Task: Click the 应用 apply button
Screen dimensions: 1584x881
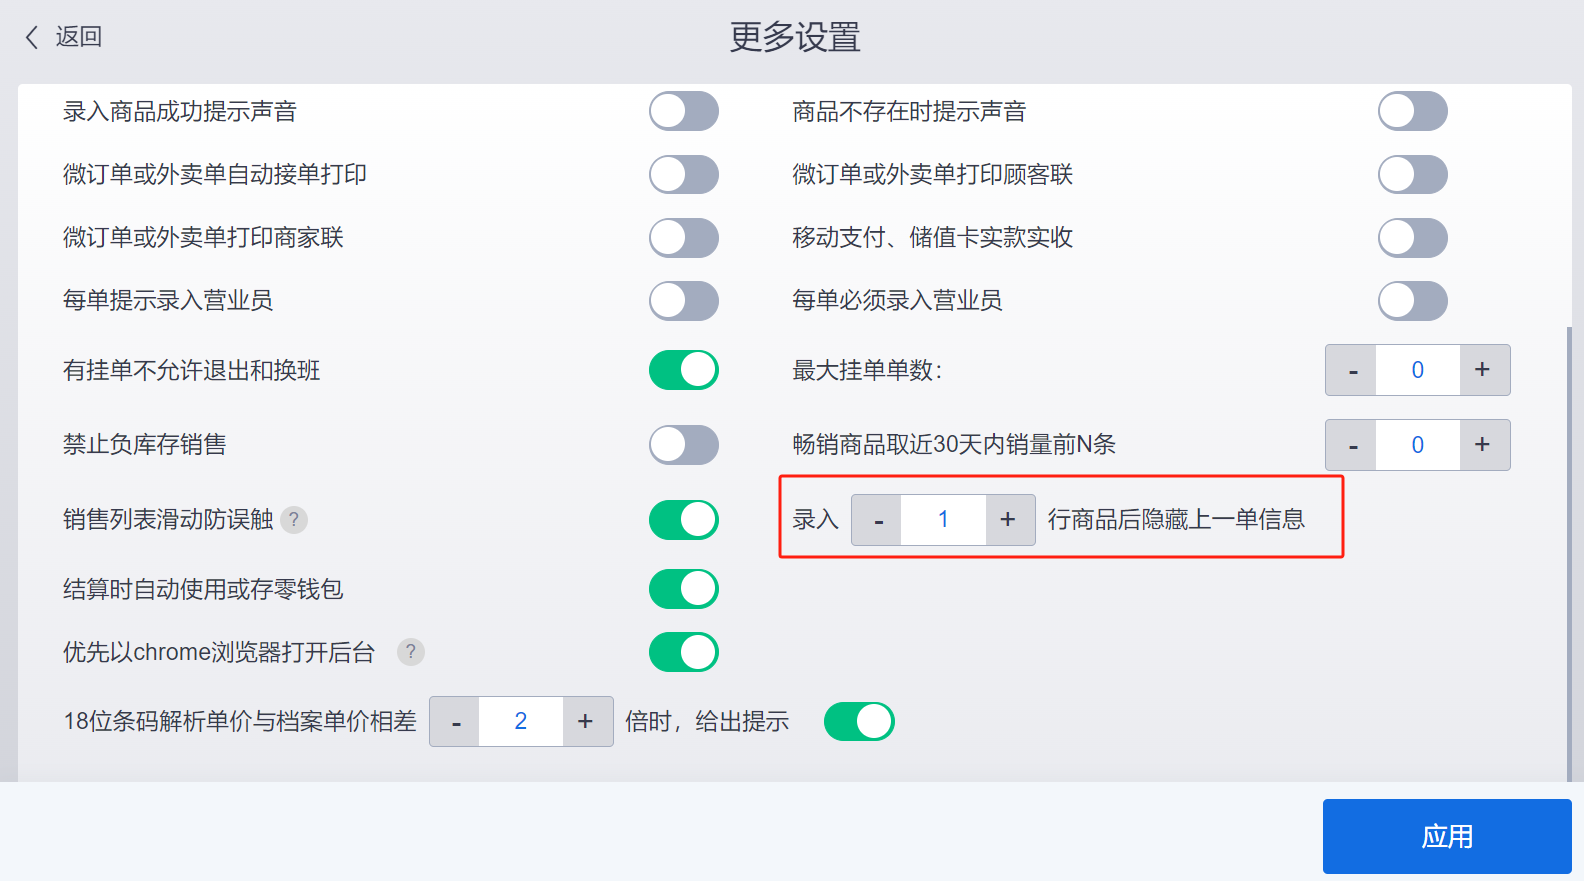Action: (x=1447, y=836)
